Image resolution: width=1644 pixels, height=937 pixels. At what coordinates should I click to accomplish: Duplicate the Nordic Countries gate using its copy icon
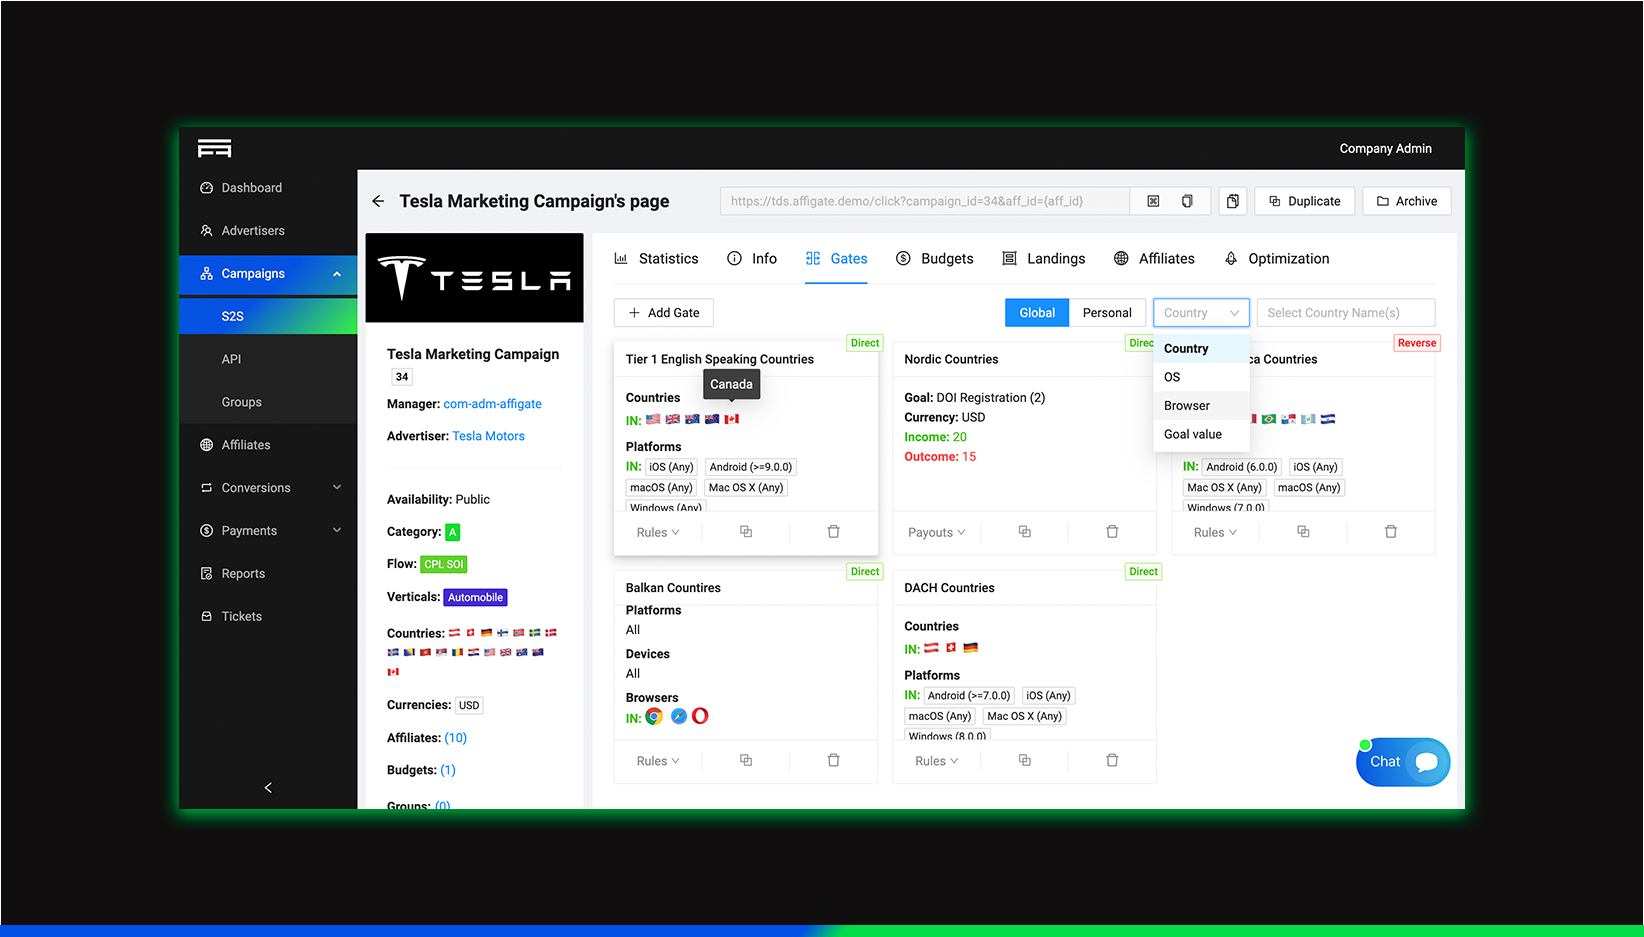[x=1023, y=531]
